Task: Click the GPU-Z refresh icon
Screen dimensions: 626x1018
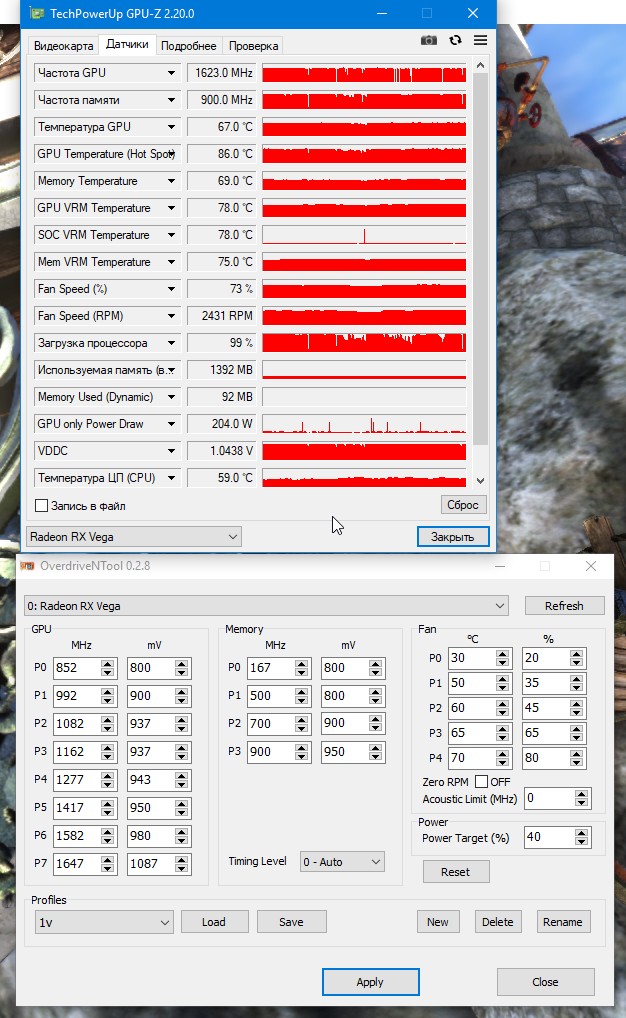Action: pyautogui.click(x=455, y=40)
